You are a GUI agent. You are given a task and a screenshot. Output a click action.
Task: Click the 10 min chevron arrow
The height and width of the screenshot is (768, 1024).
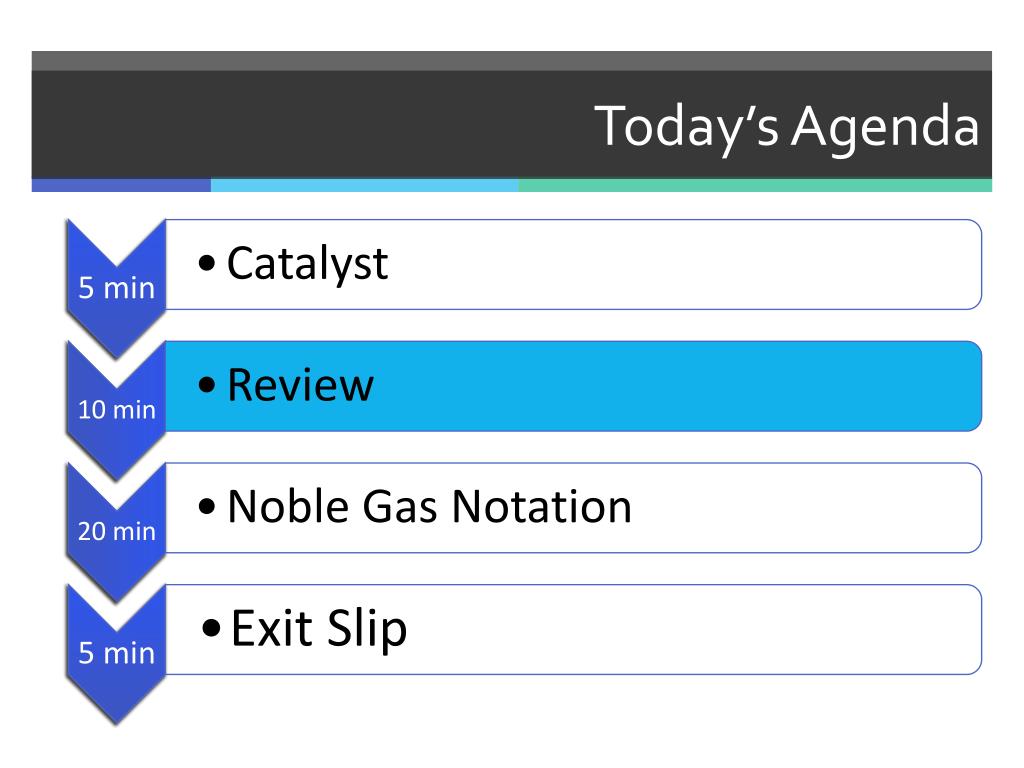[116, 411]
